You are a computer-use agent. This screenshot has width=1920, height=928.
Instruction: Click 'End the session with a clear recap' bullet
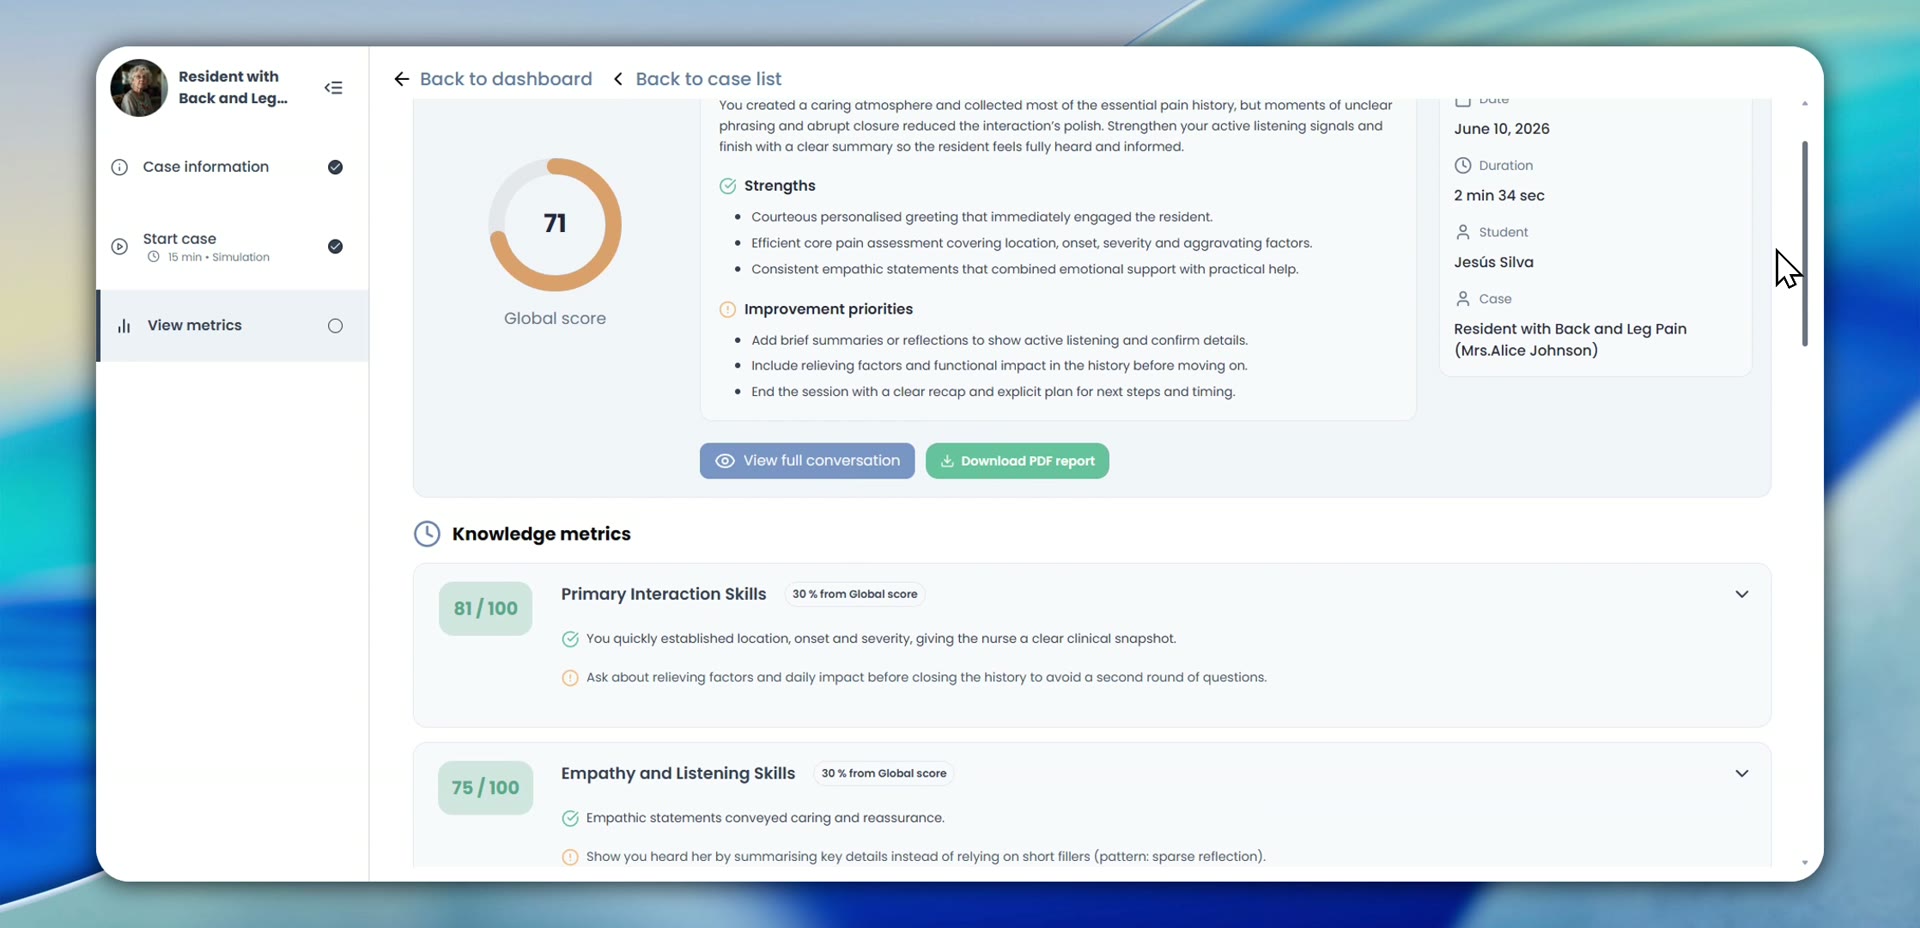[x=993, y=392]
